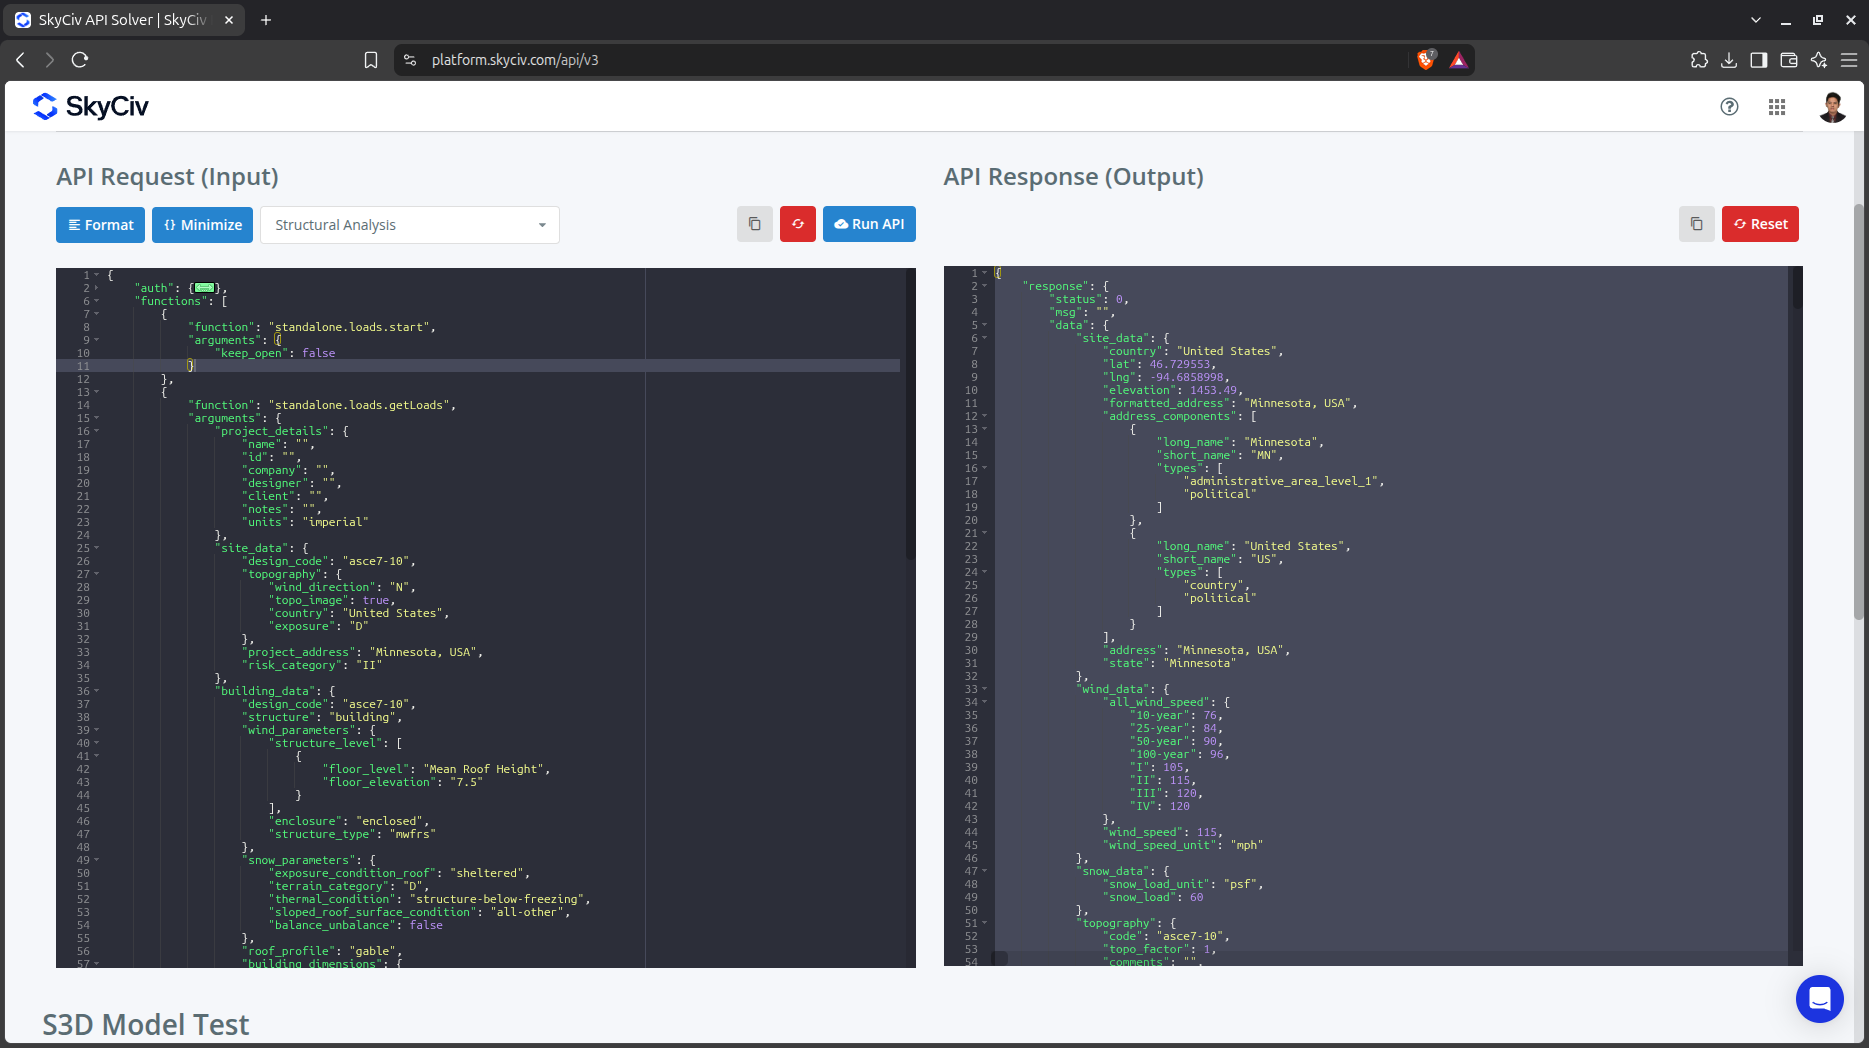The height and width of the screenshot is (1048, 1869).
Task: Click the address bar URL field
Action: coord(900,60)
